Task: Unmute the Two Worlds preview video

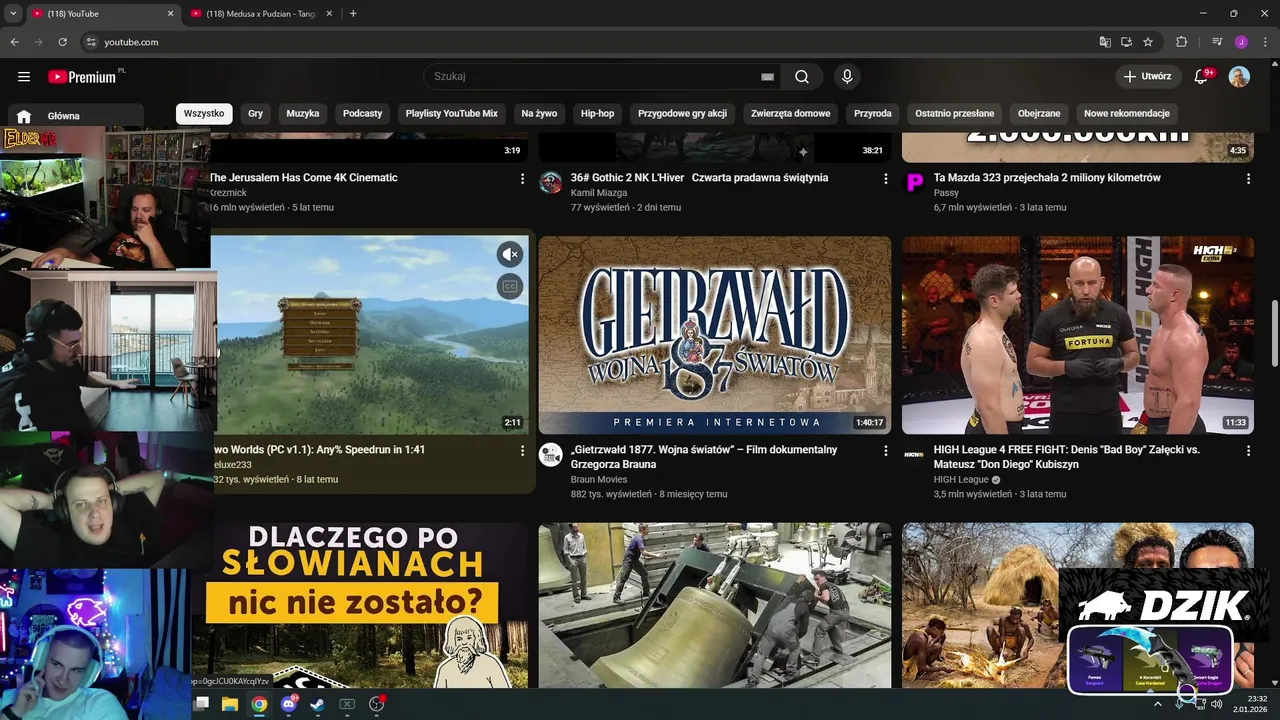Action: 510,254
